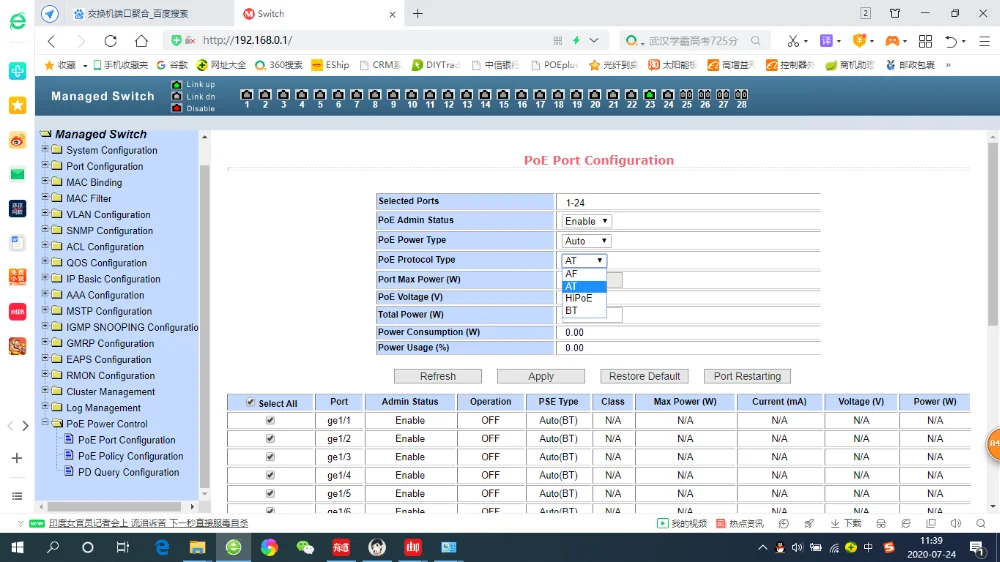Click the Apply button
1000x562 pixels.
coord(541,377)
